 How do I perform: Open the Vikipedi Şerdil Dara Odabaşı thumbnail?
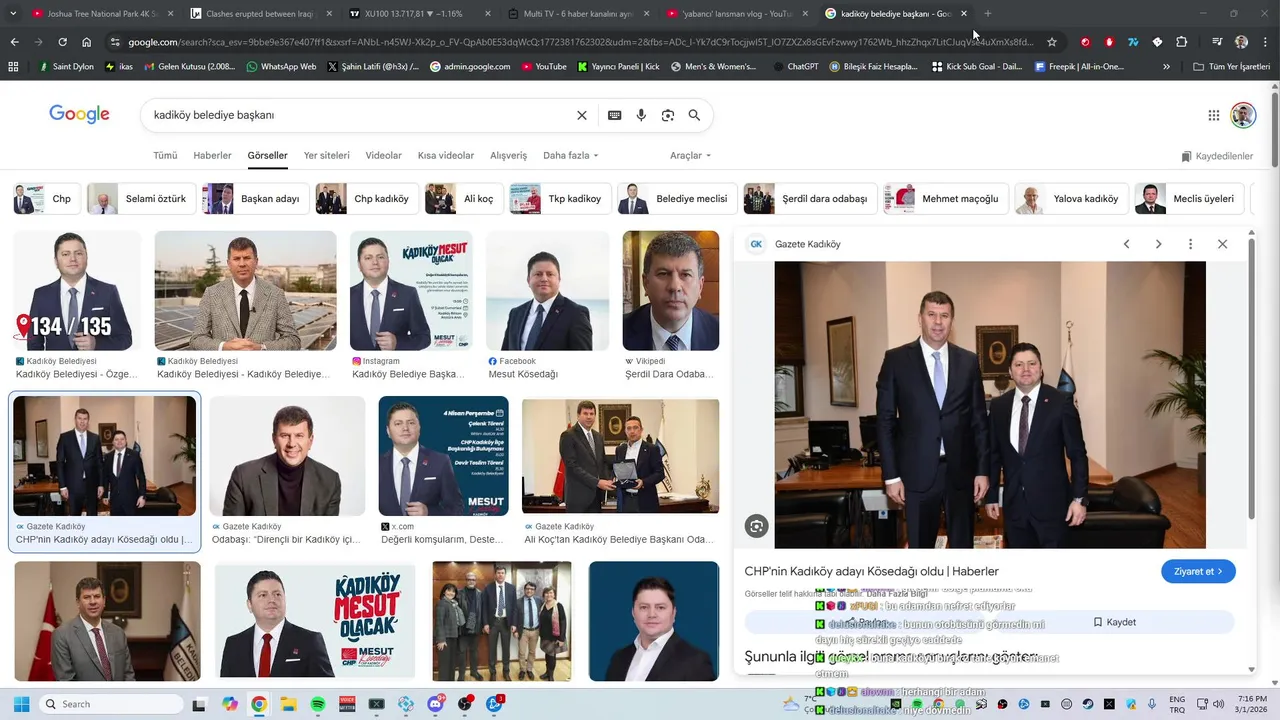[x=670, y=291]
